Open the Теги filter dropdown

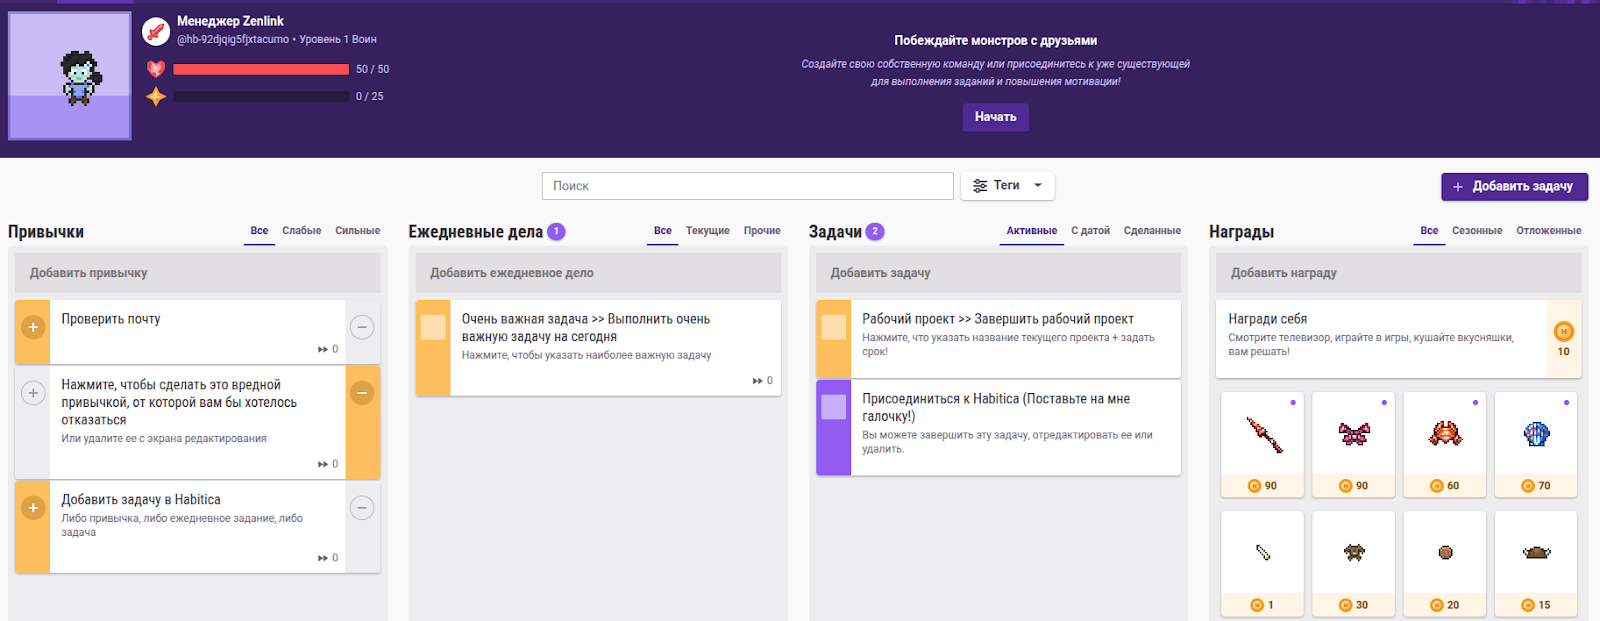pos(1007,186)
